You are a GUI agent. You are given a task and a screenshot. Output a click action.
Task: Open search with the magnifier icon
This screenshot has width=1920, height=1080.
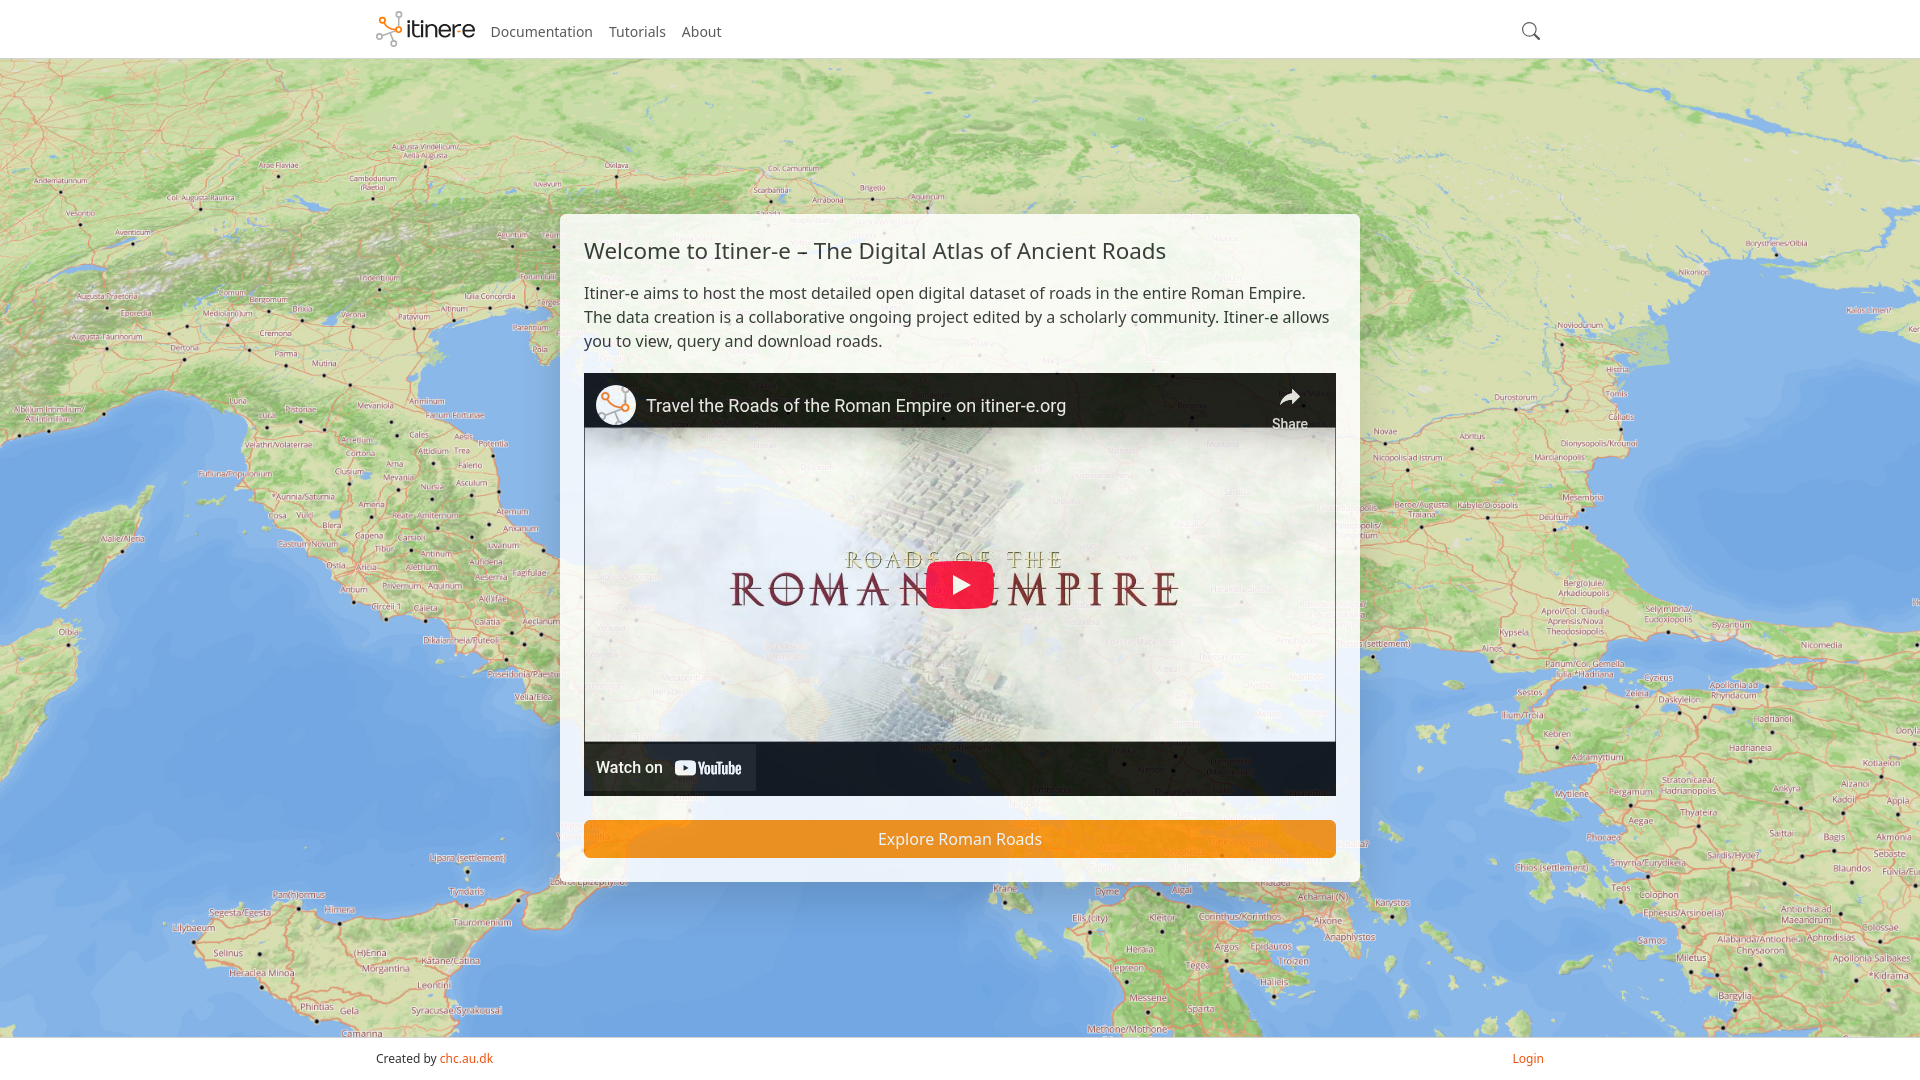click(x=1530, y=31)
